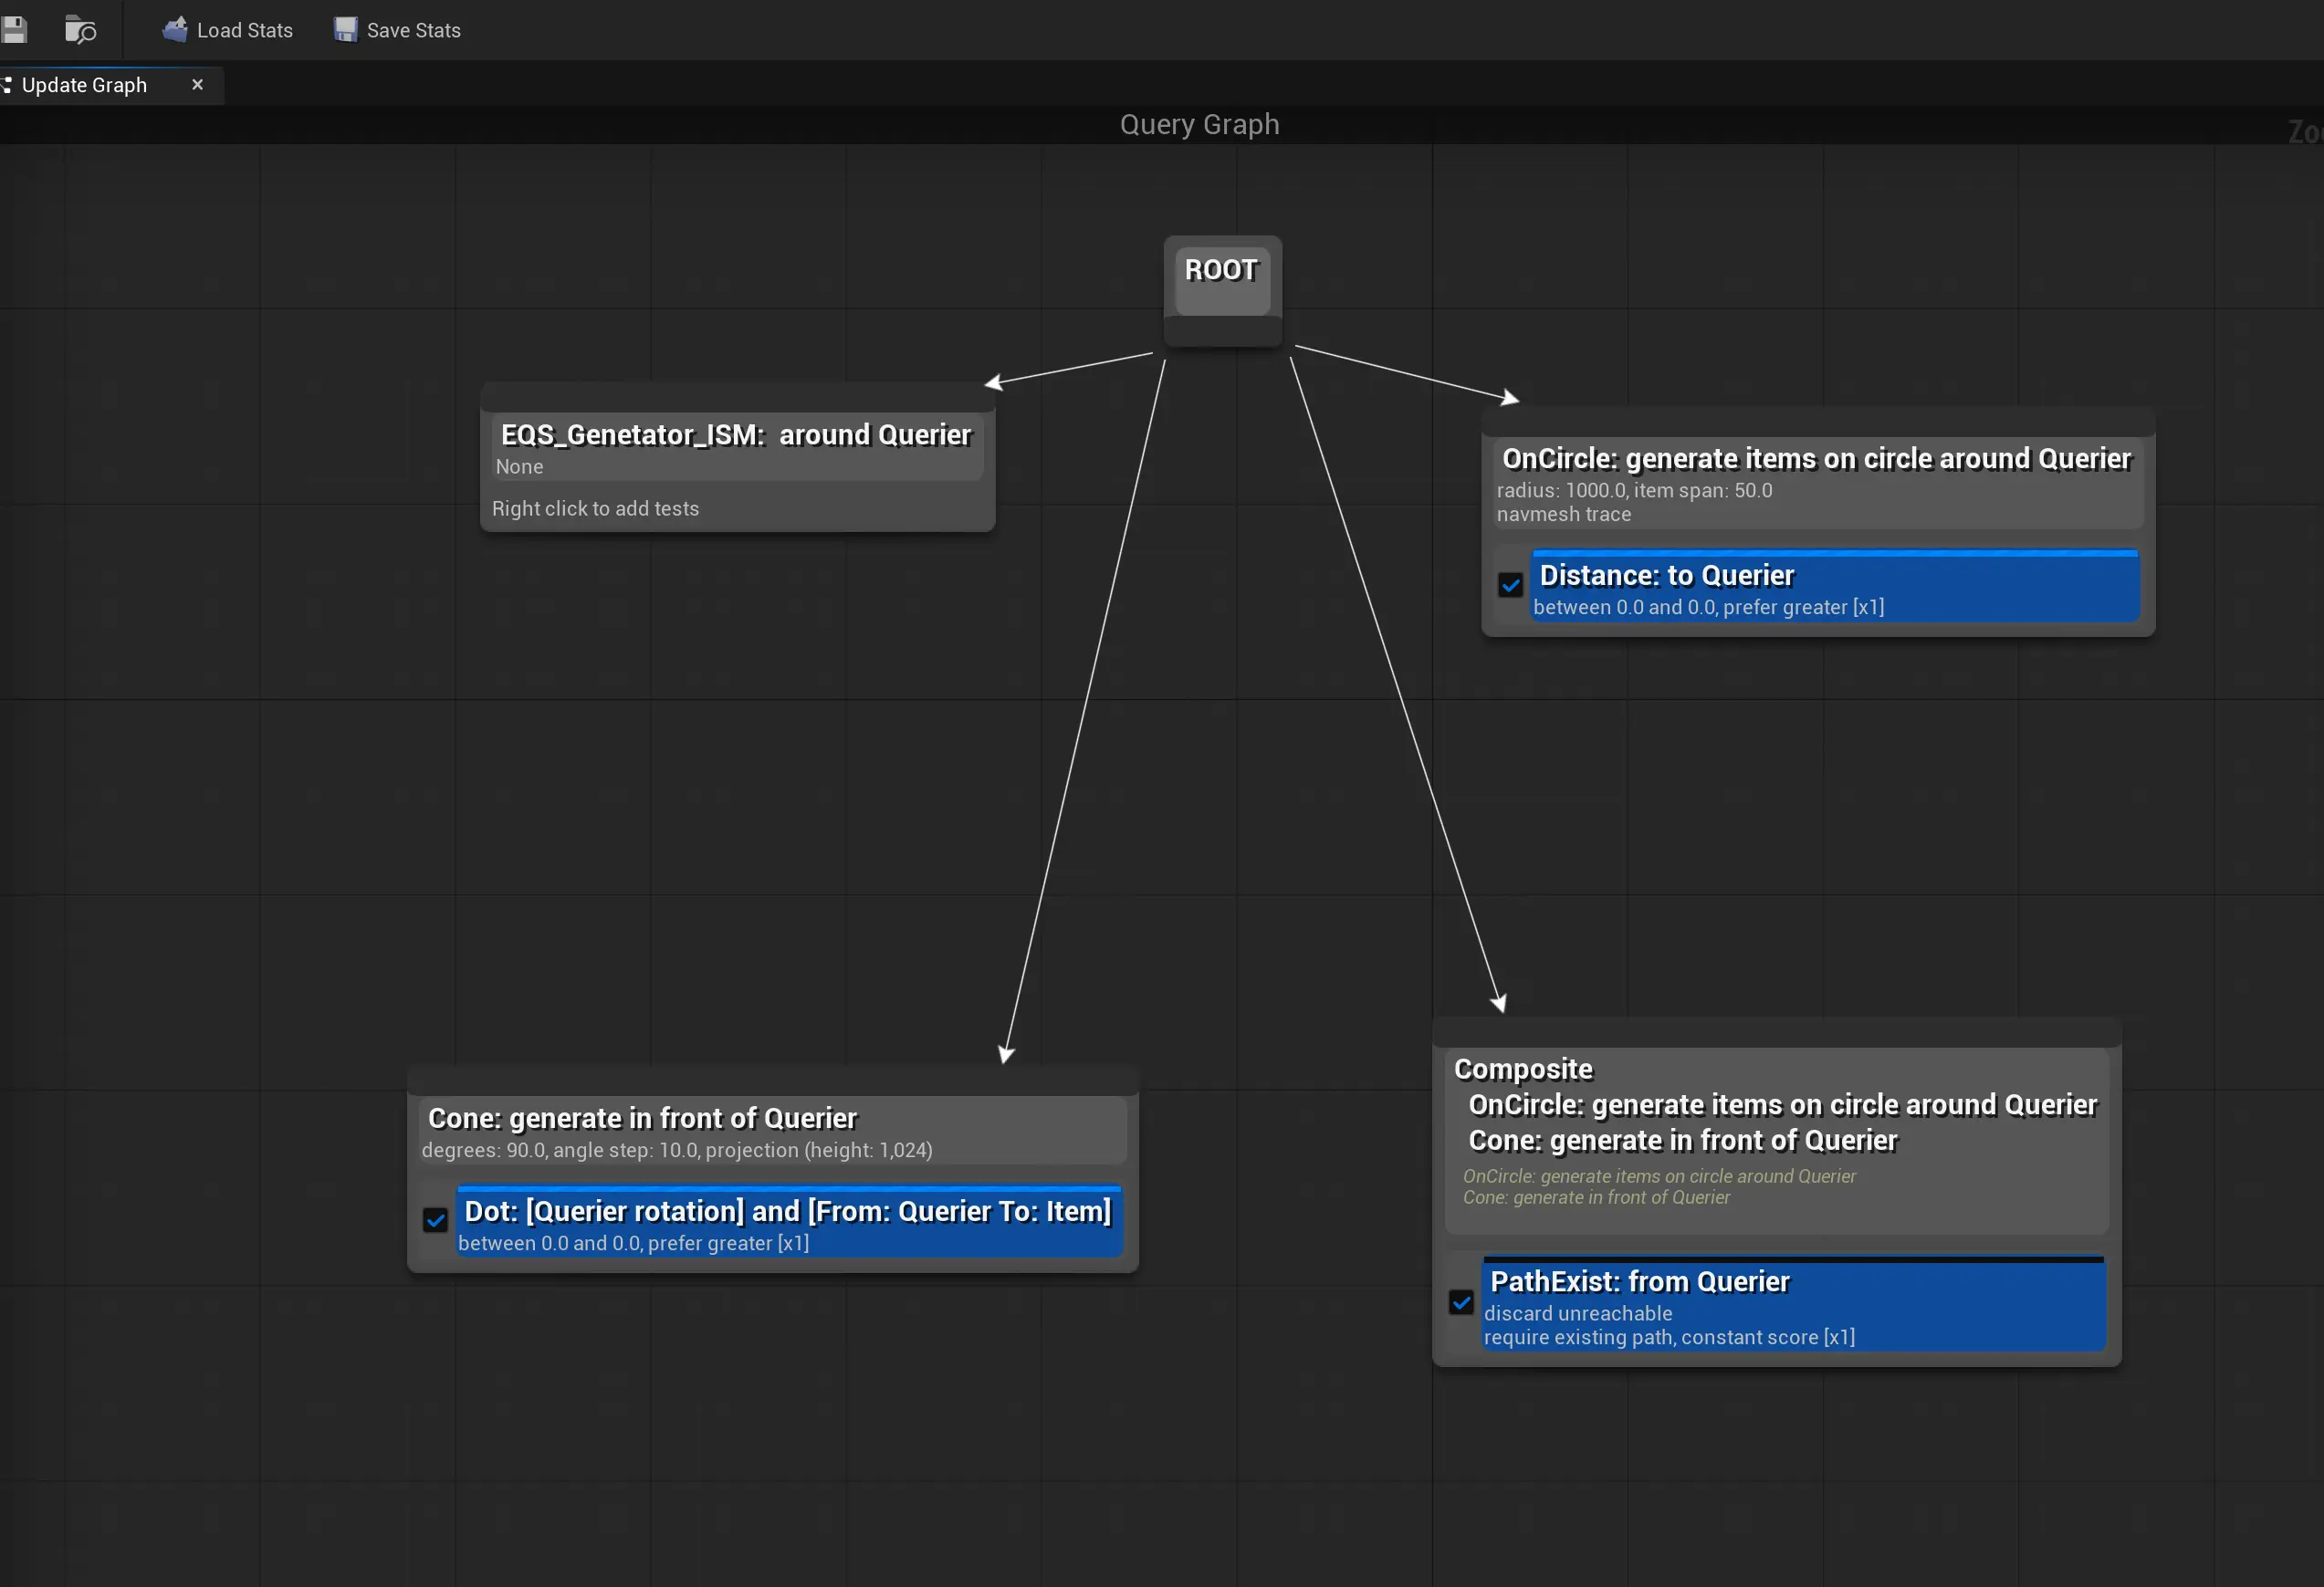This screenshot has width=2324, height=1587.
Task: Select the Composite generator node title
Action: [x=1523, y=1070]
